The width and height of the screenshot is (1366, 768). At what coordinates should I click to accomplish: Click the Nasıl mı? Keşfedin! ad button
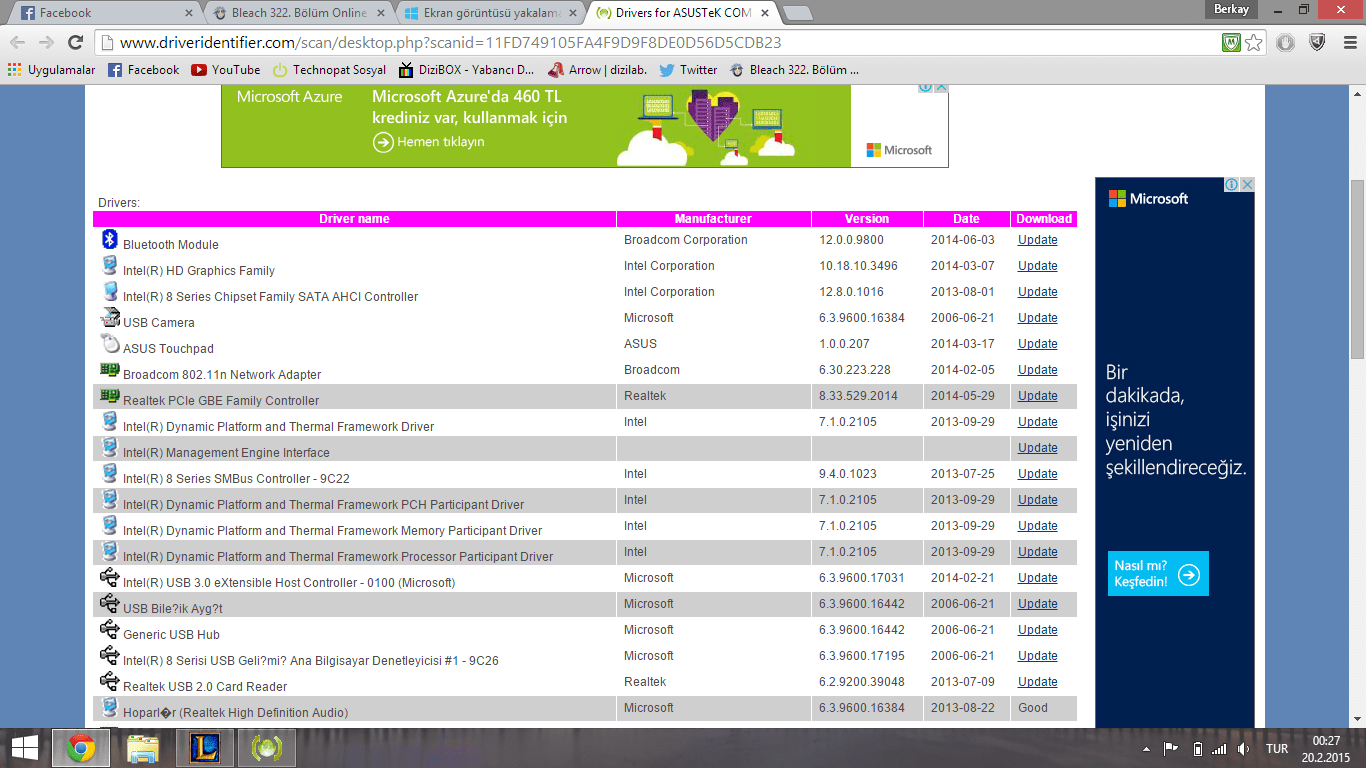1158,573
